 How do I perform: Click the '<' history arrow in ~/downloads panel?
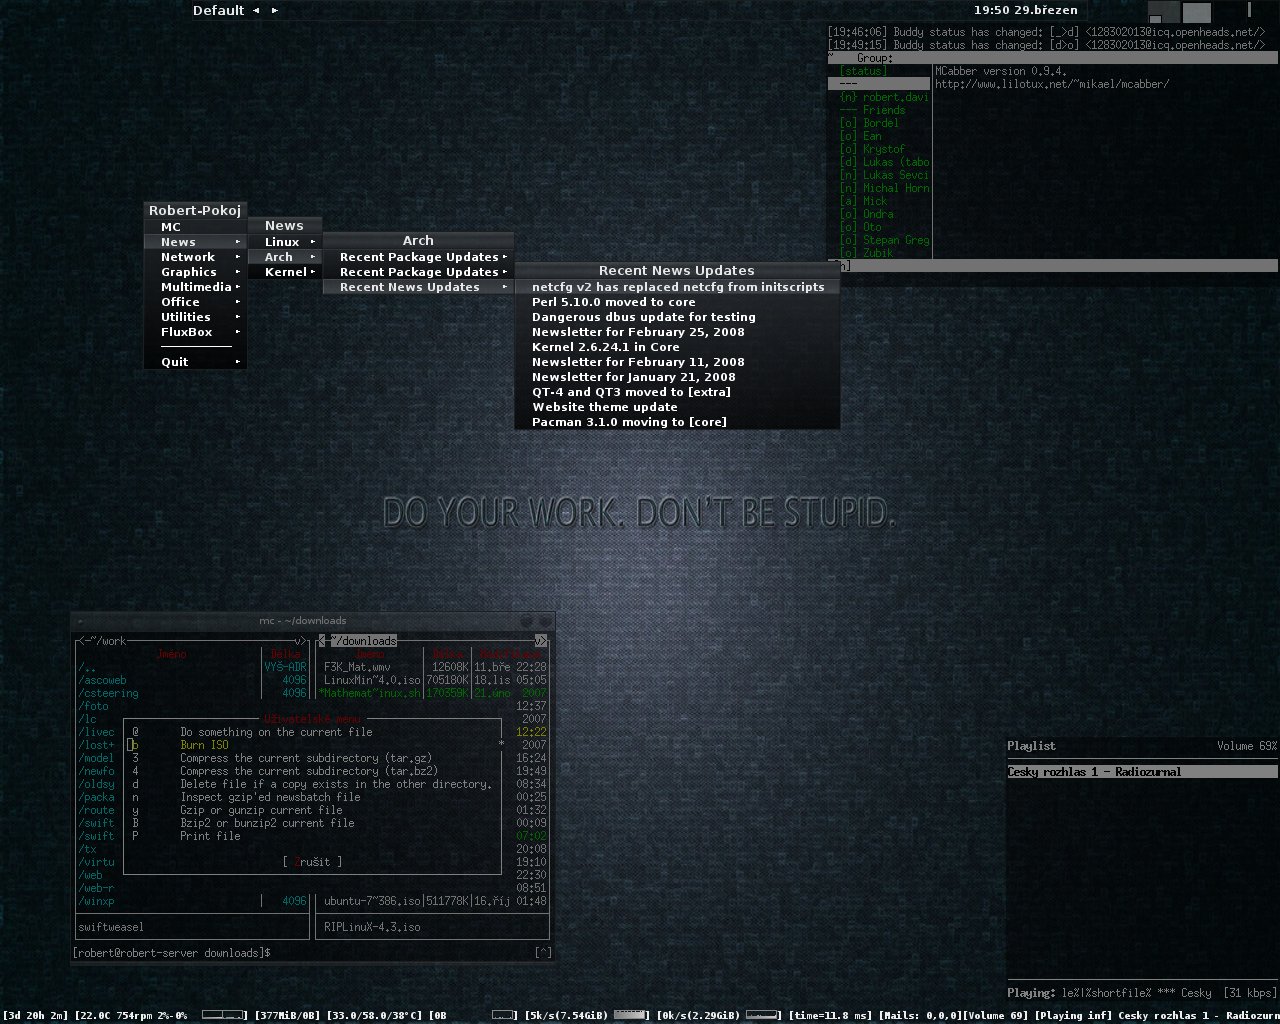coord(322,641)
